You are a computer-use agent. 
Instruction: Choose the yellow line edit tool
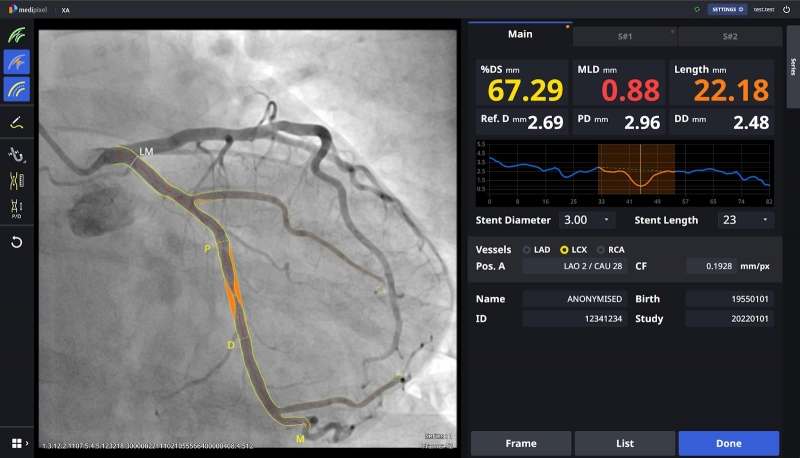pos(17,123)
